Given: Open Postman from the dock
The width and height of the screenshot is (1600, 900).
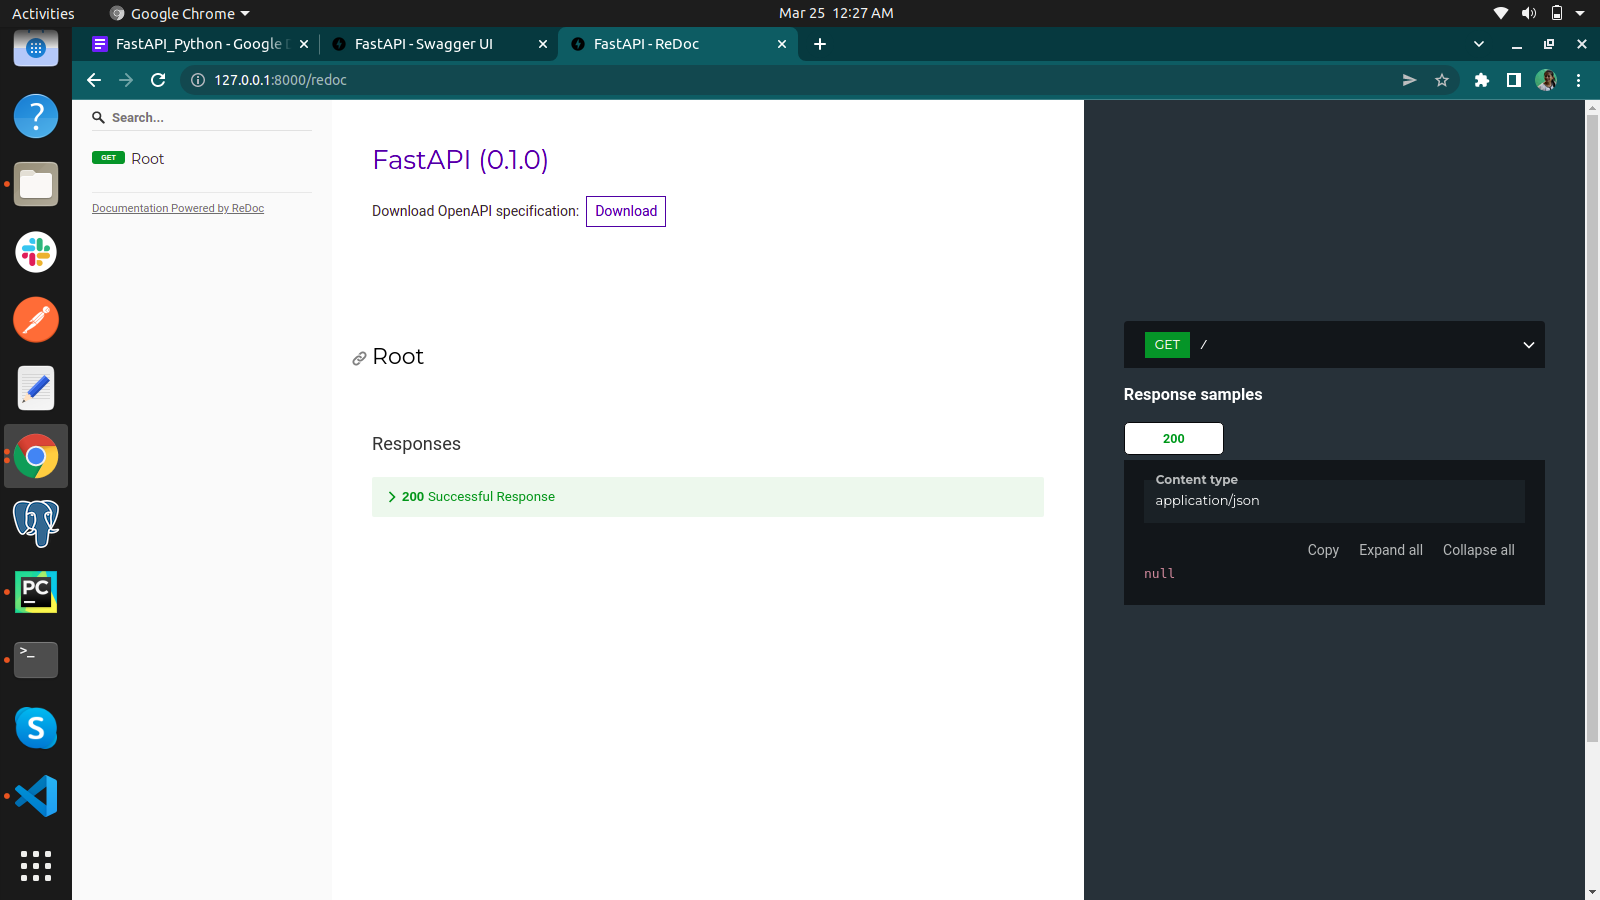Looking at the screenshot, I should [x=36, y=320].
